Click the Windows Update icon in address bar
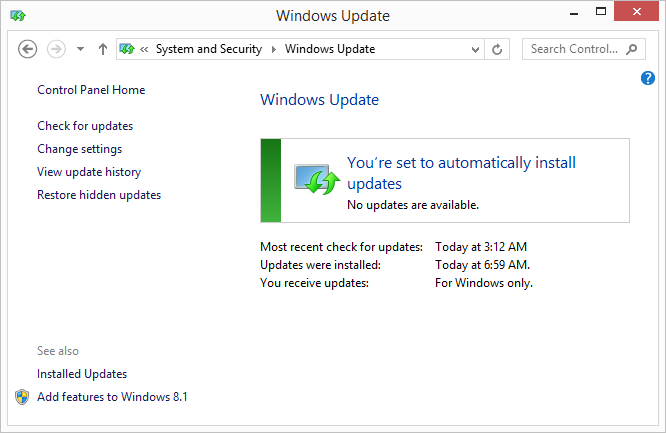Viewport: 666px width, 433px height. click(x=127, y=49)
